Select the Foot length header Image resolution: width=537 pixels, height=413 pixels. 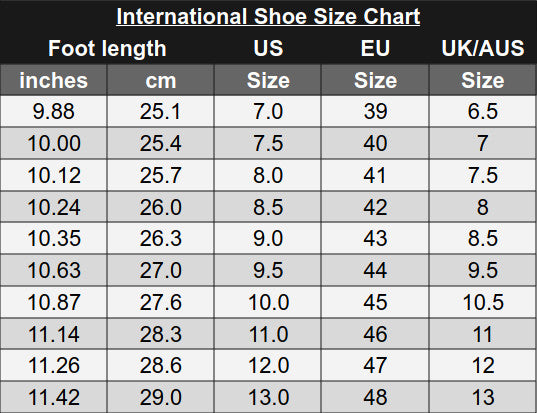[107, 48]
